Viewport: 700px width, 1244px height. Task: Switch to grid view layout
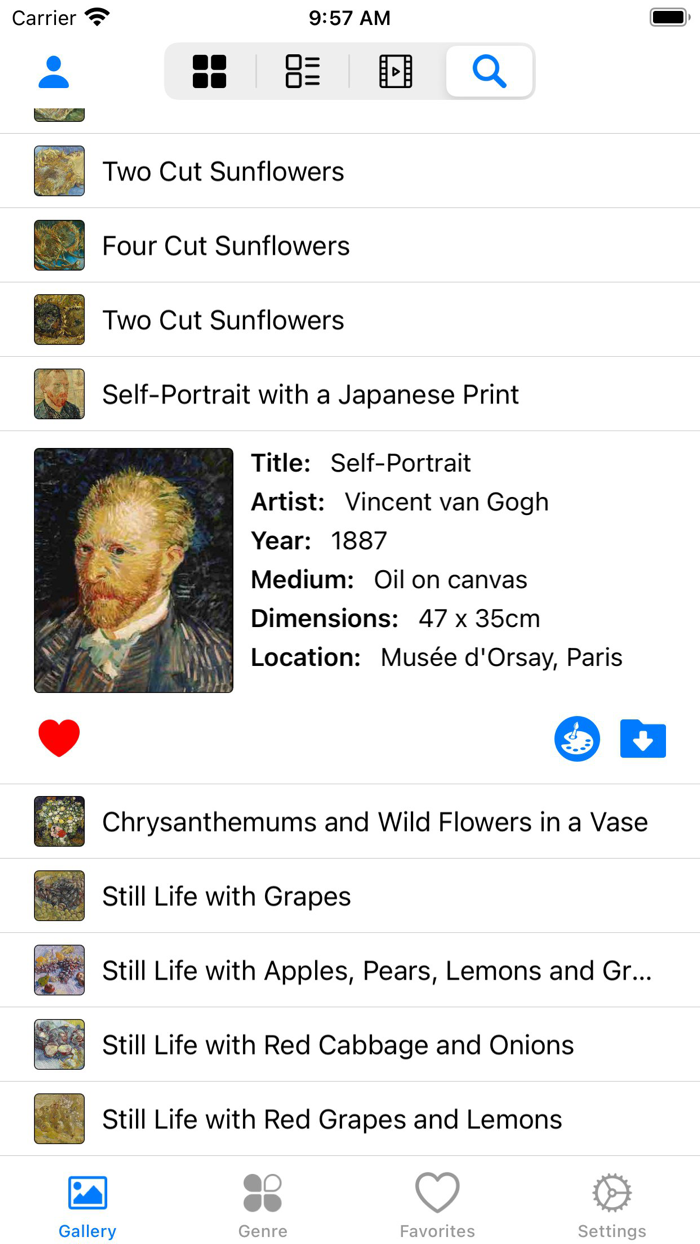tap(208, 71)
